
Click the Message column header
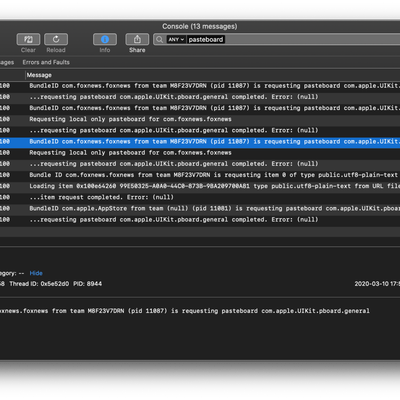point(39,75)
